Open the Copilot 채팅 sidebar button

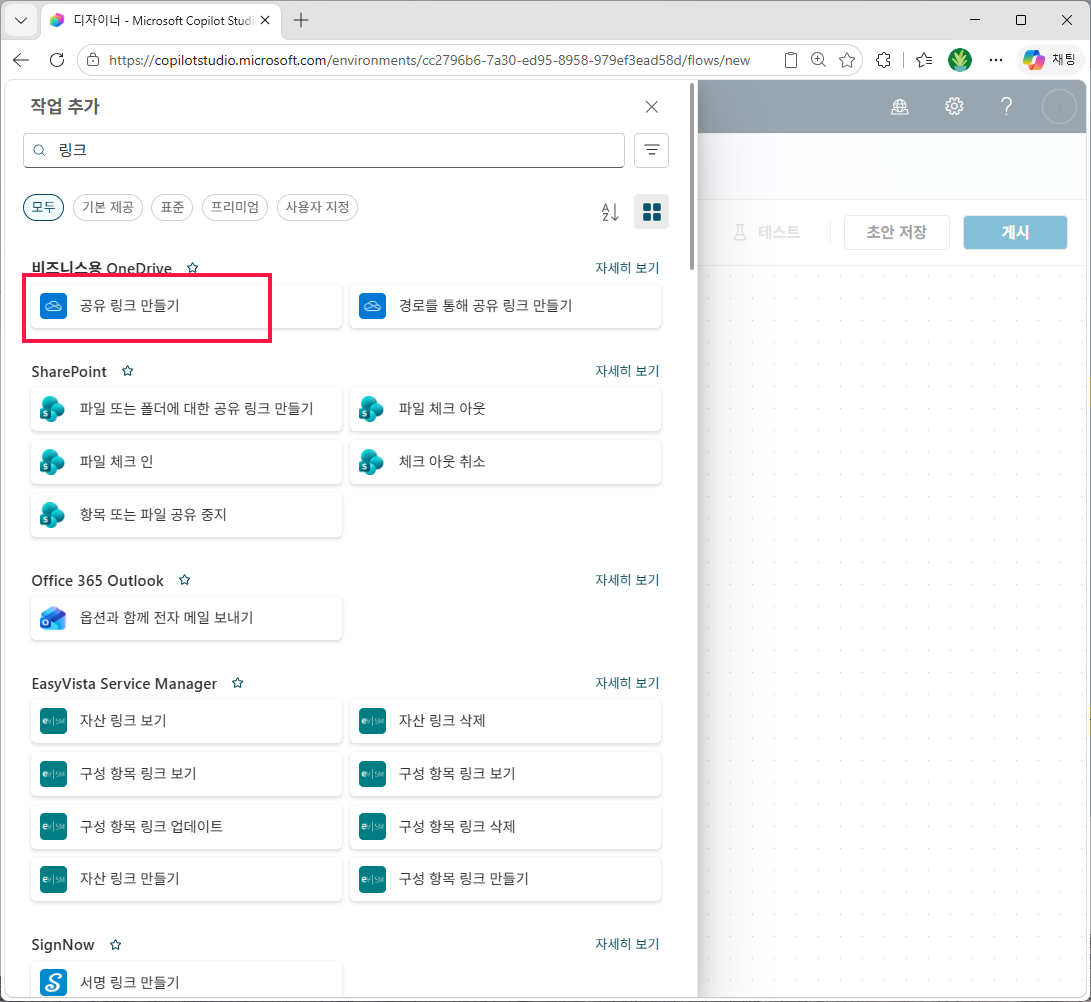coord(1049,61)
